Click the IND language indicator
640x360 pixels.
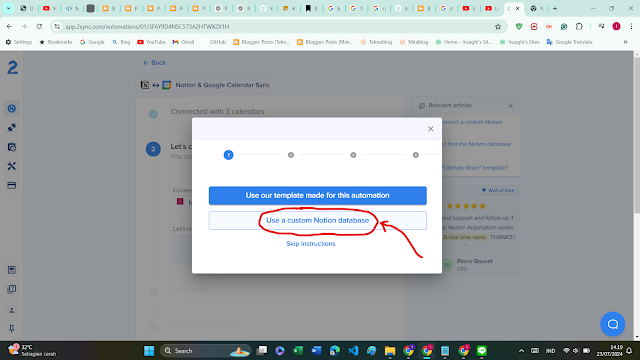coord(550,351)
